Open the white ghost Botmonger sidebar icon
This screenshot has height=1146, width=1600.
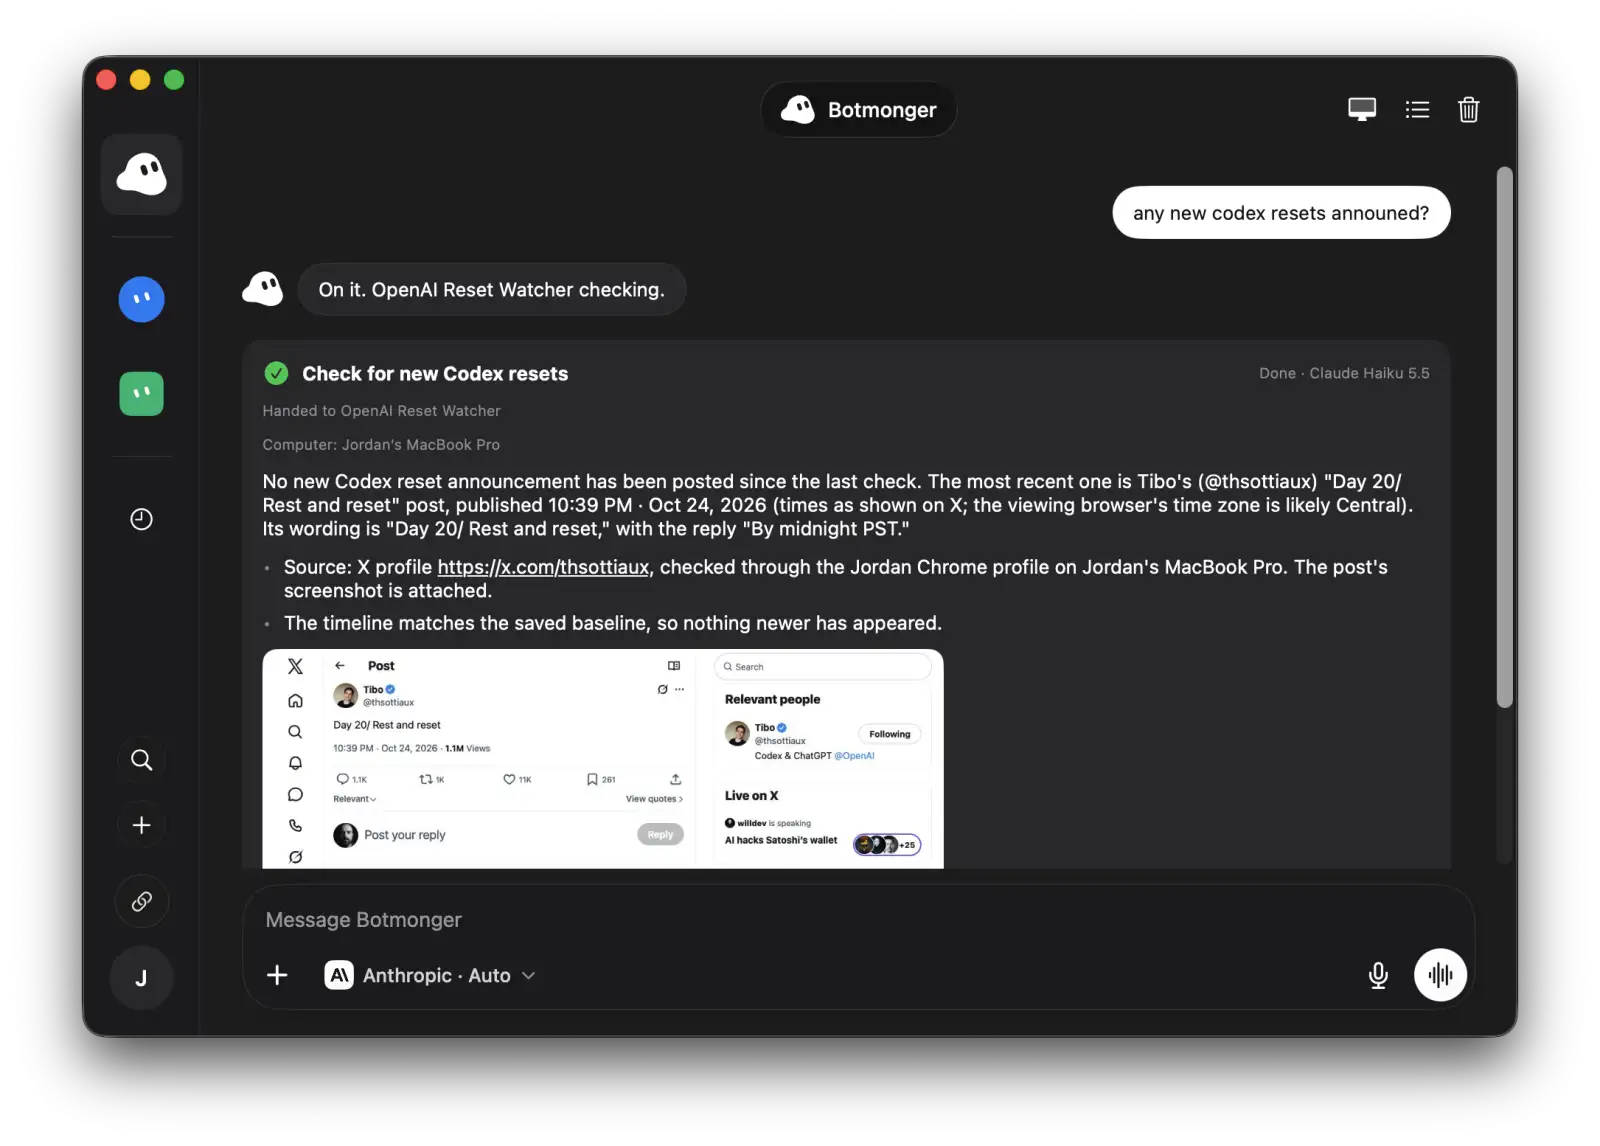pyautogui.click(x=141, y=174)
